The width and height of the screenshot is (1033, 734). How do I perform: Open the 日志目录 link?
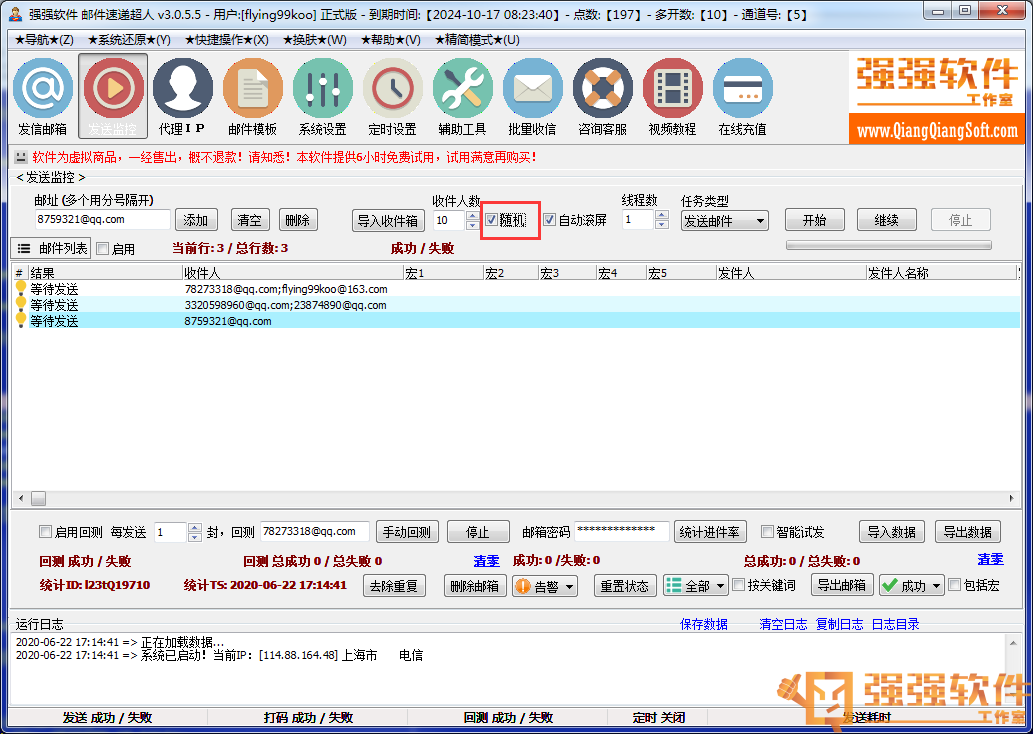click(895, 624)
